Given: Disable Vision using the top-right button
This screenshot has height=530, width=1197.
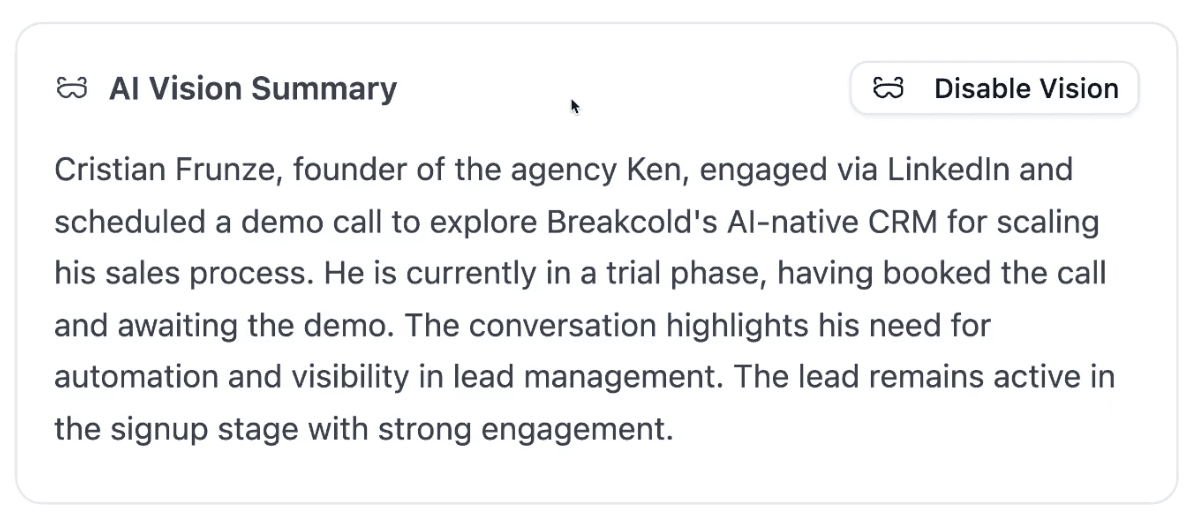Looking at the screenshot, I should pyautogui.click(x=995, y=89).
